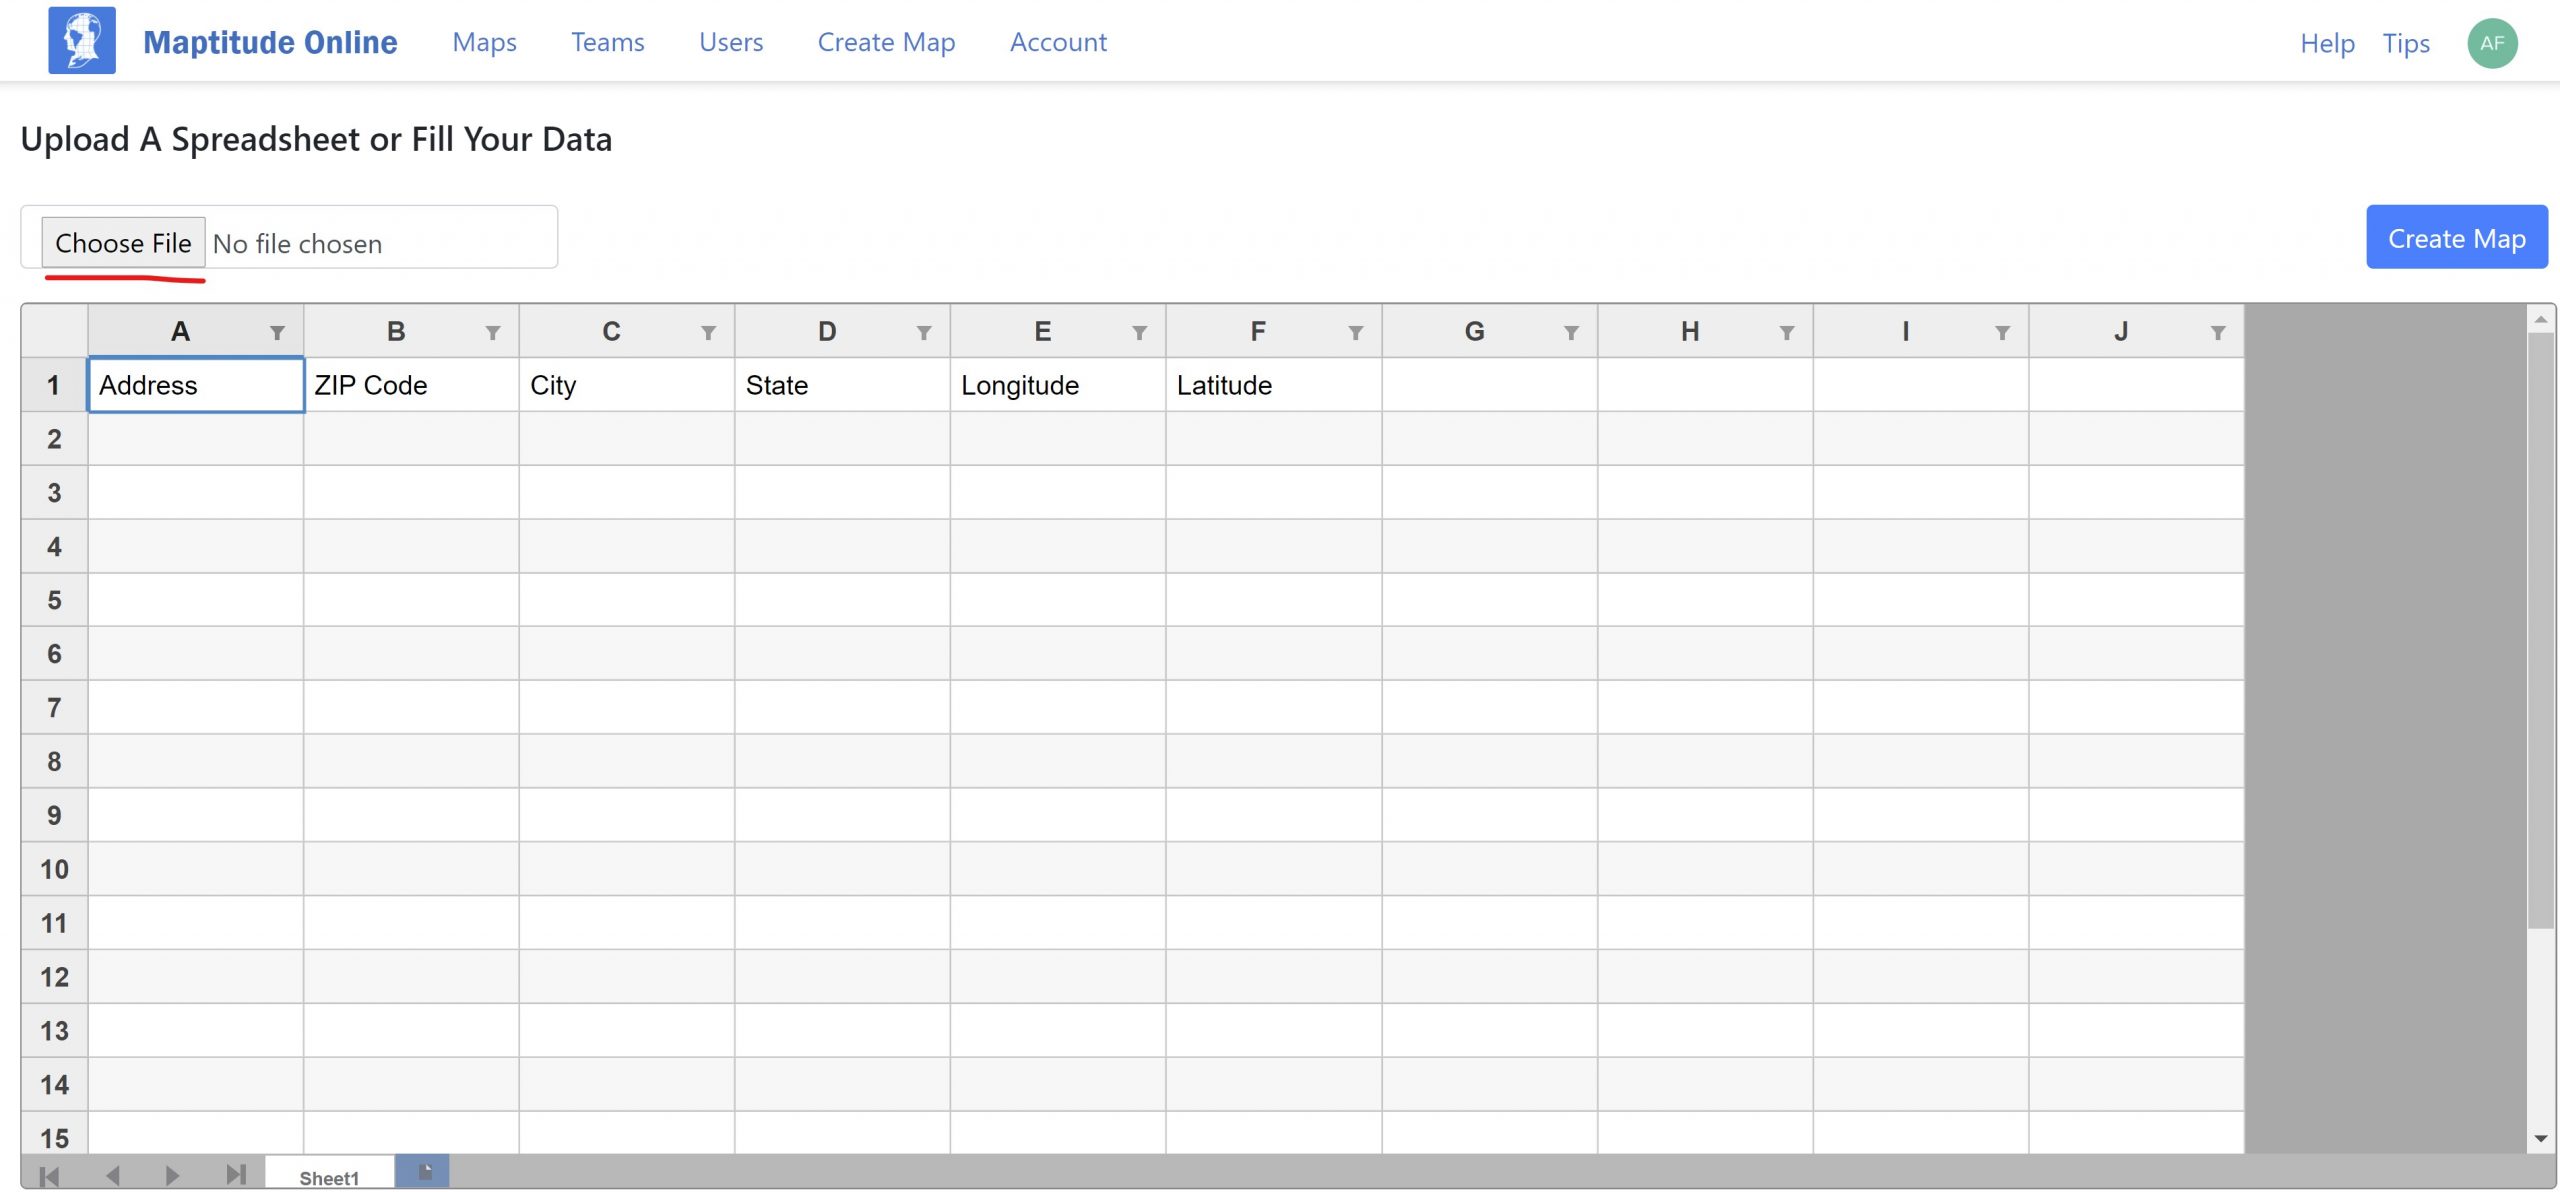The image size is (2560, 1192).
Task: Jump to last sheet arrow icon
Action: click(x=236, y=1174)
